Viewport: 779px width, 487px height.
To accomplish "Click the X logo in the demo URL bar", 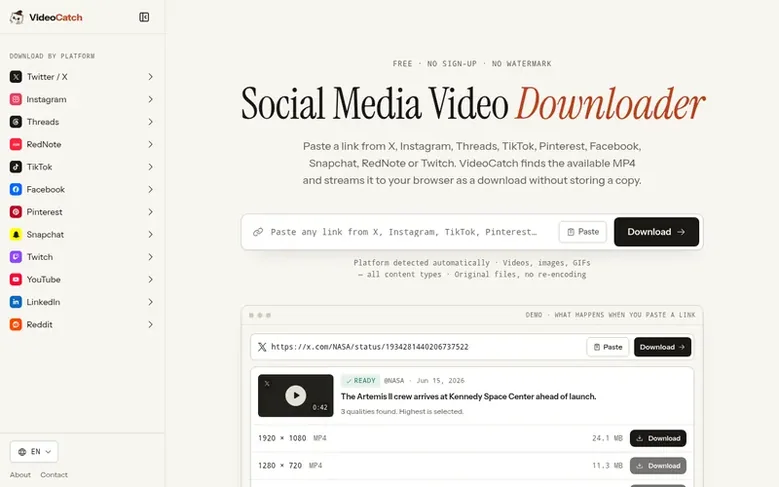I will pyautogui.click(x=262, y=347).
